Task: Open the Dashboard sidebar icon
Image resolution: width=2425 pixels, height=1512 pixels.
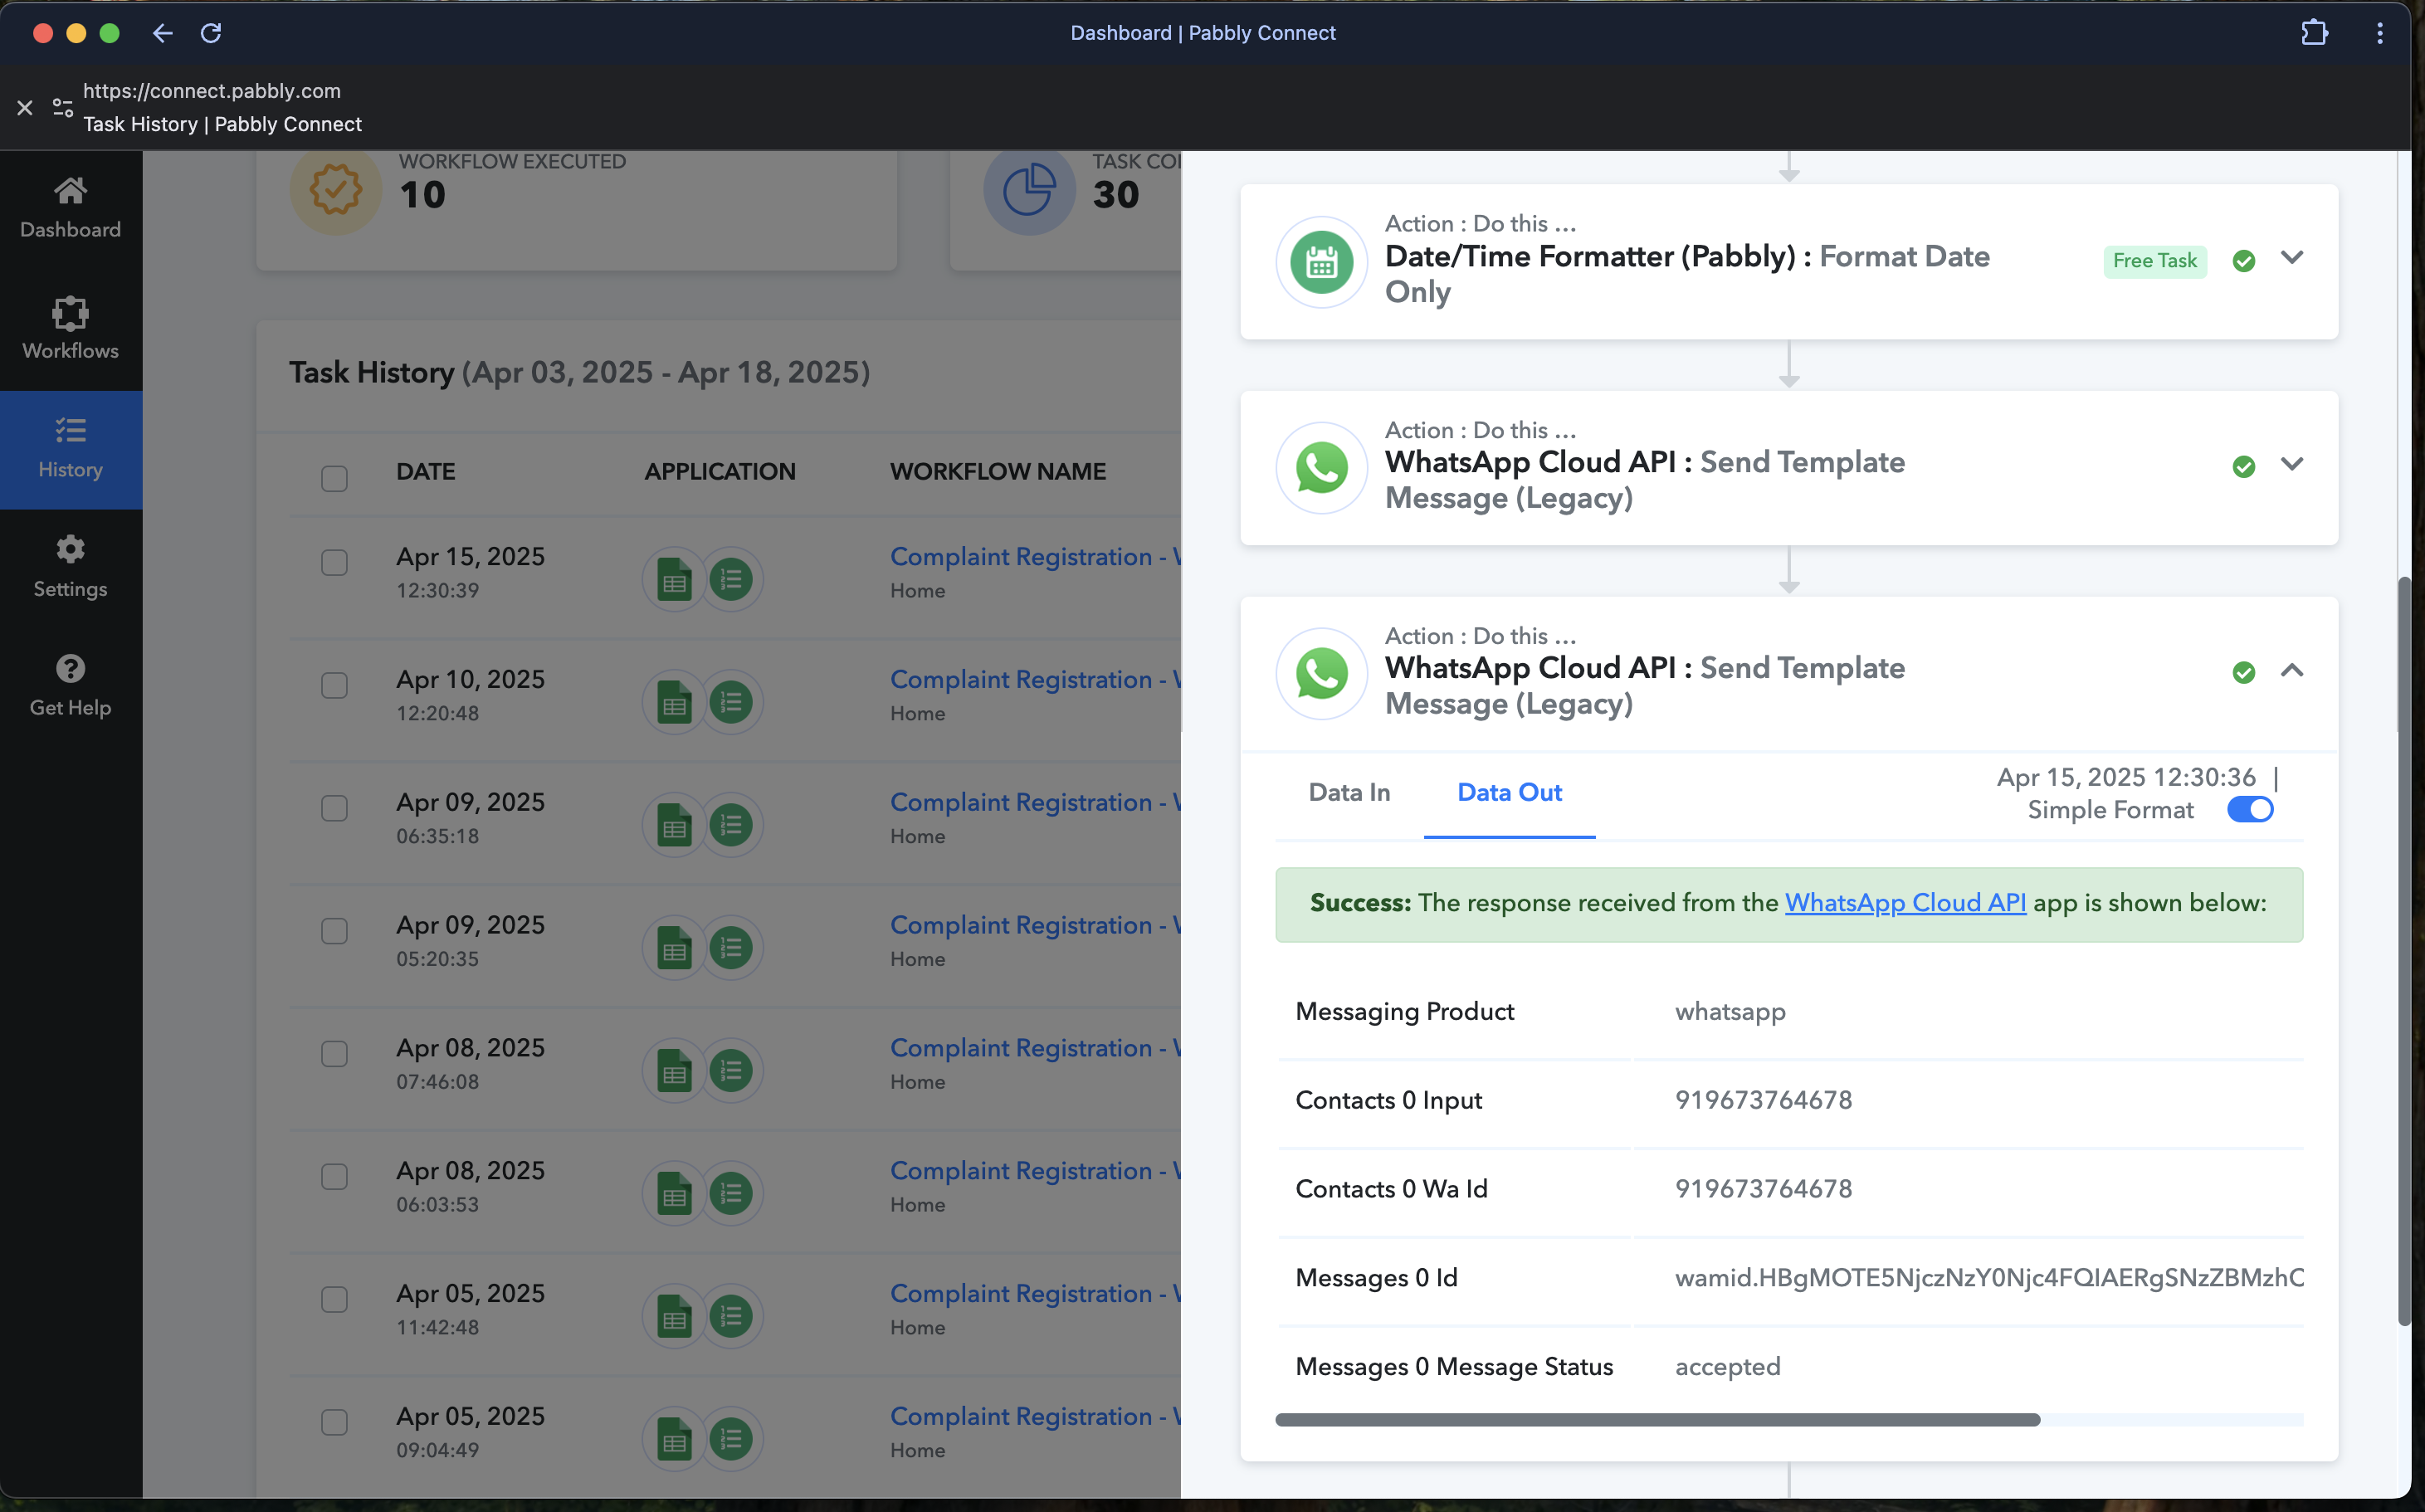Action: [70, 191]
